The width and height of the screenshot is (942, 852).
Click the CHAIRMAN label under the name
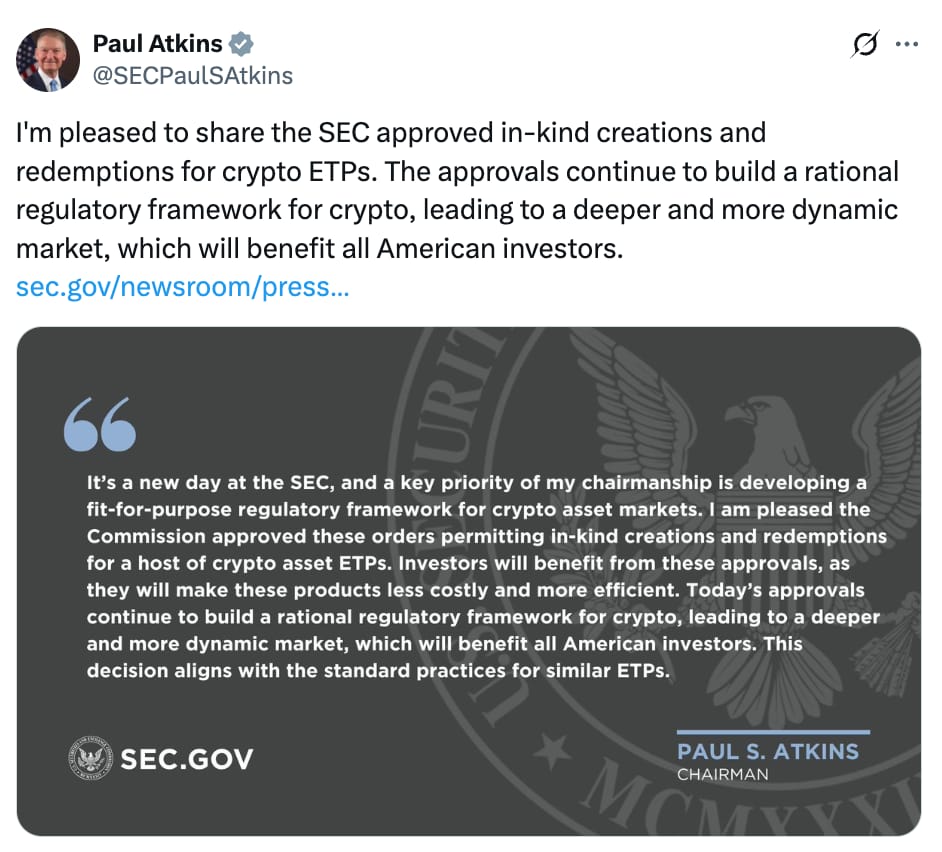tap(723, 774)
